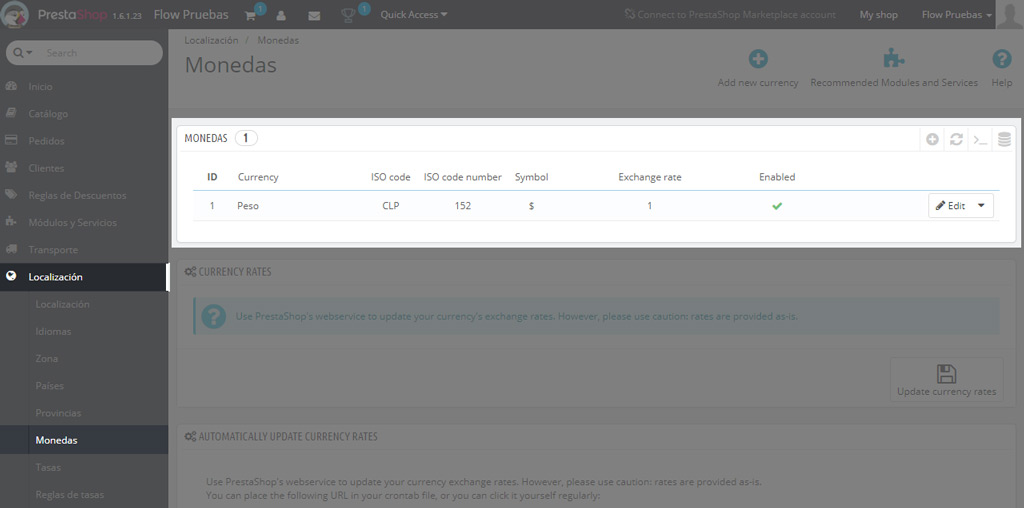Screen dimensions: 1024x508
Task: Open the Help question mark icon
Action: point(1002,59)
